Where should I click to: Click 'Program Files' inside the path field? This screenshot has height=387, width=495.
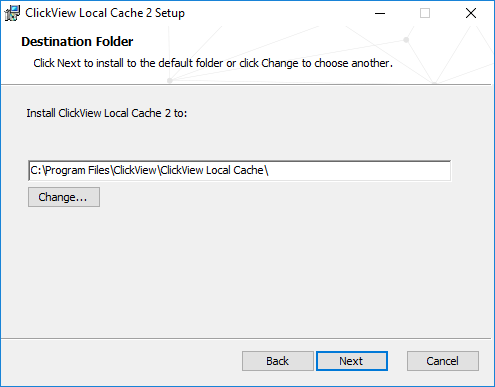click(78, 170)
